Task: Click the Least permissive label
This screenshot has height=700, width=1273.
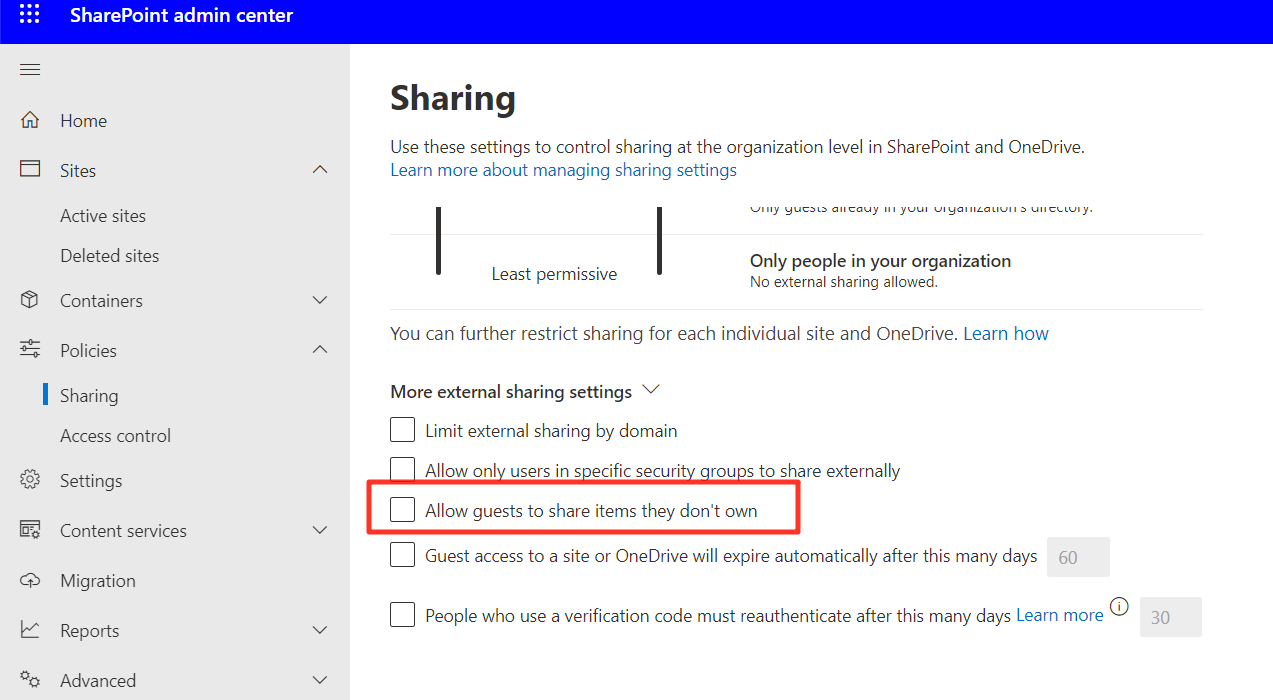Action: (x=554, y=274)
